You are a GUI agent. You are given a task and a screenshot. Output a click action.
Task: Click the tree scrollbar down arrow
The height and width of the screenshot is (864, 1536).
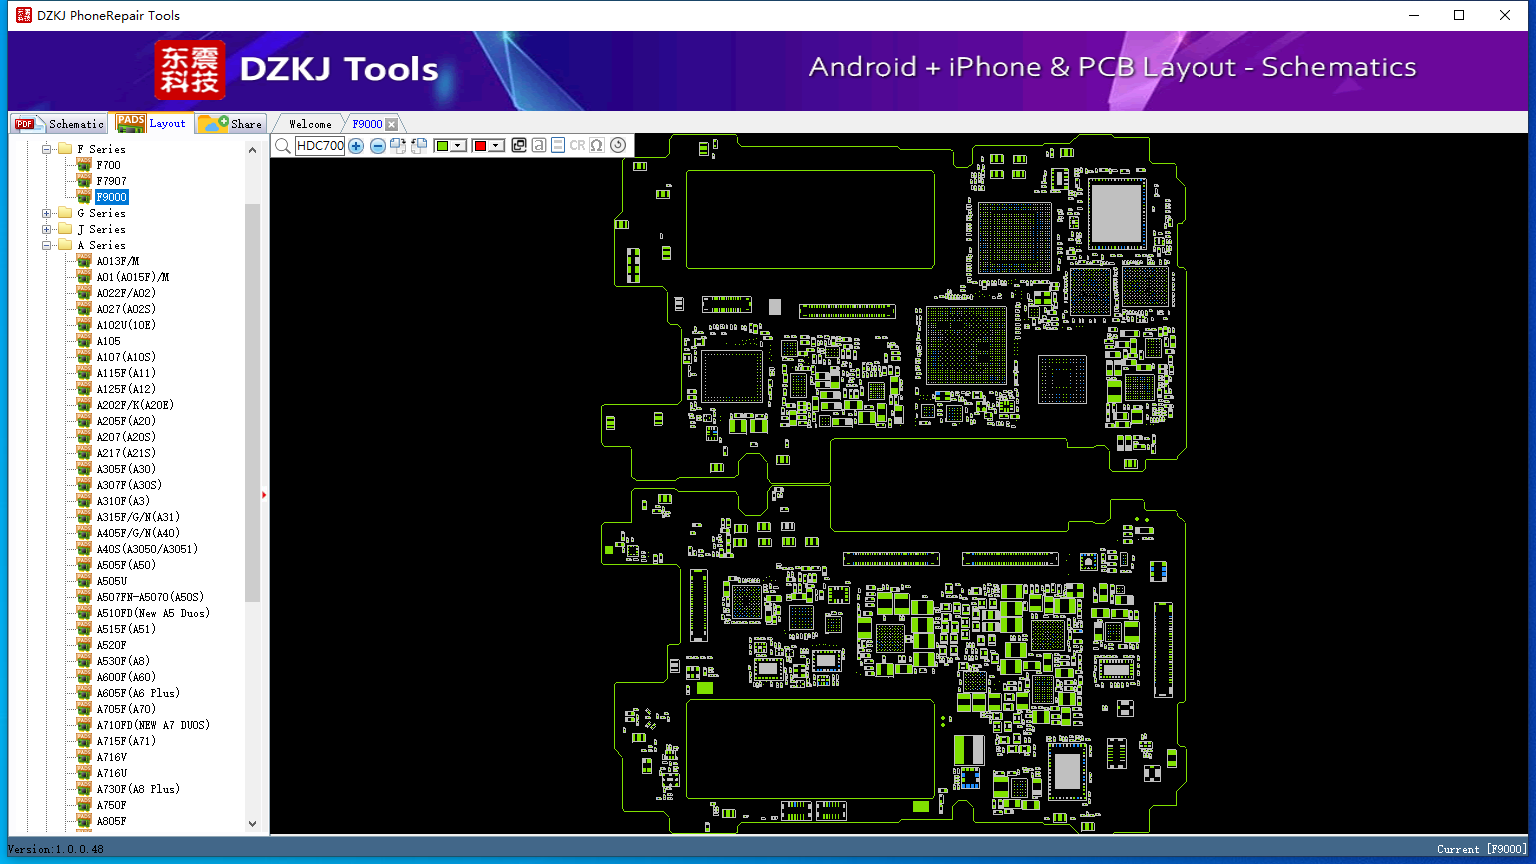(x=252, y=823)
